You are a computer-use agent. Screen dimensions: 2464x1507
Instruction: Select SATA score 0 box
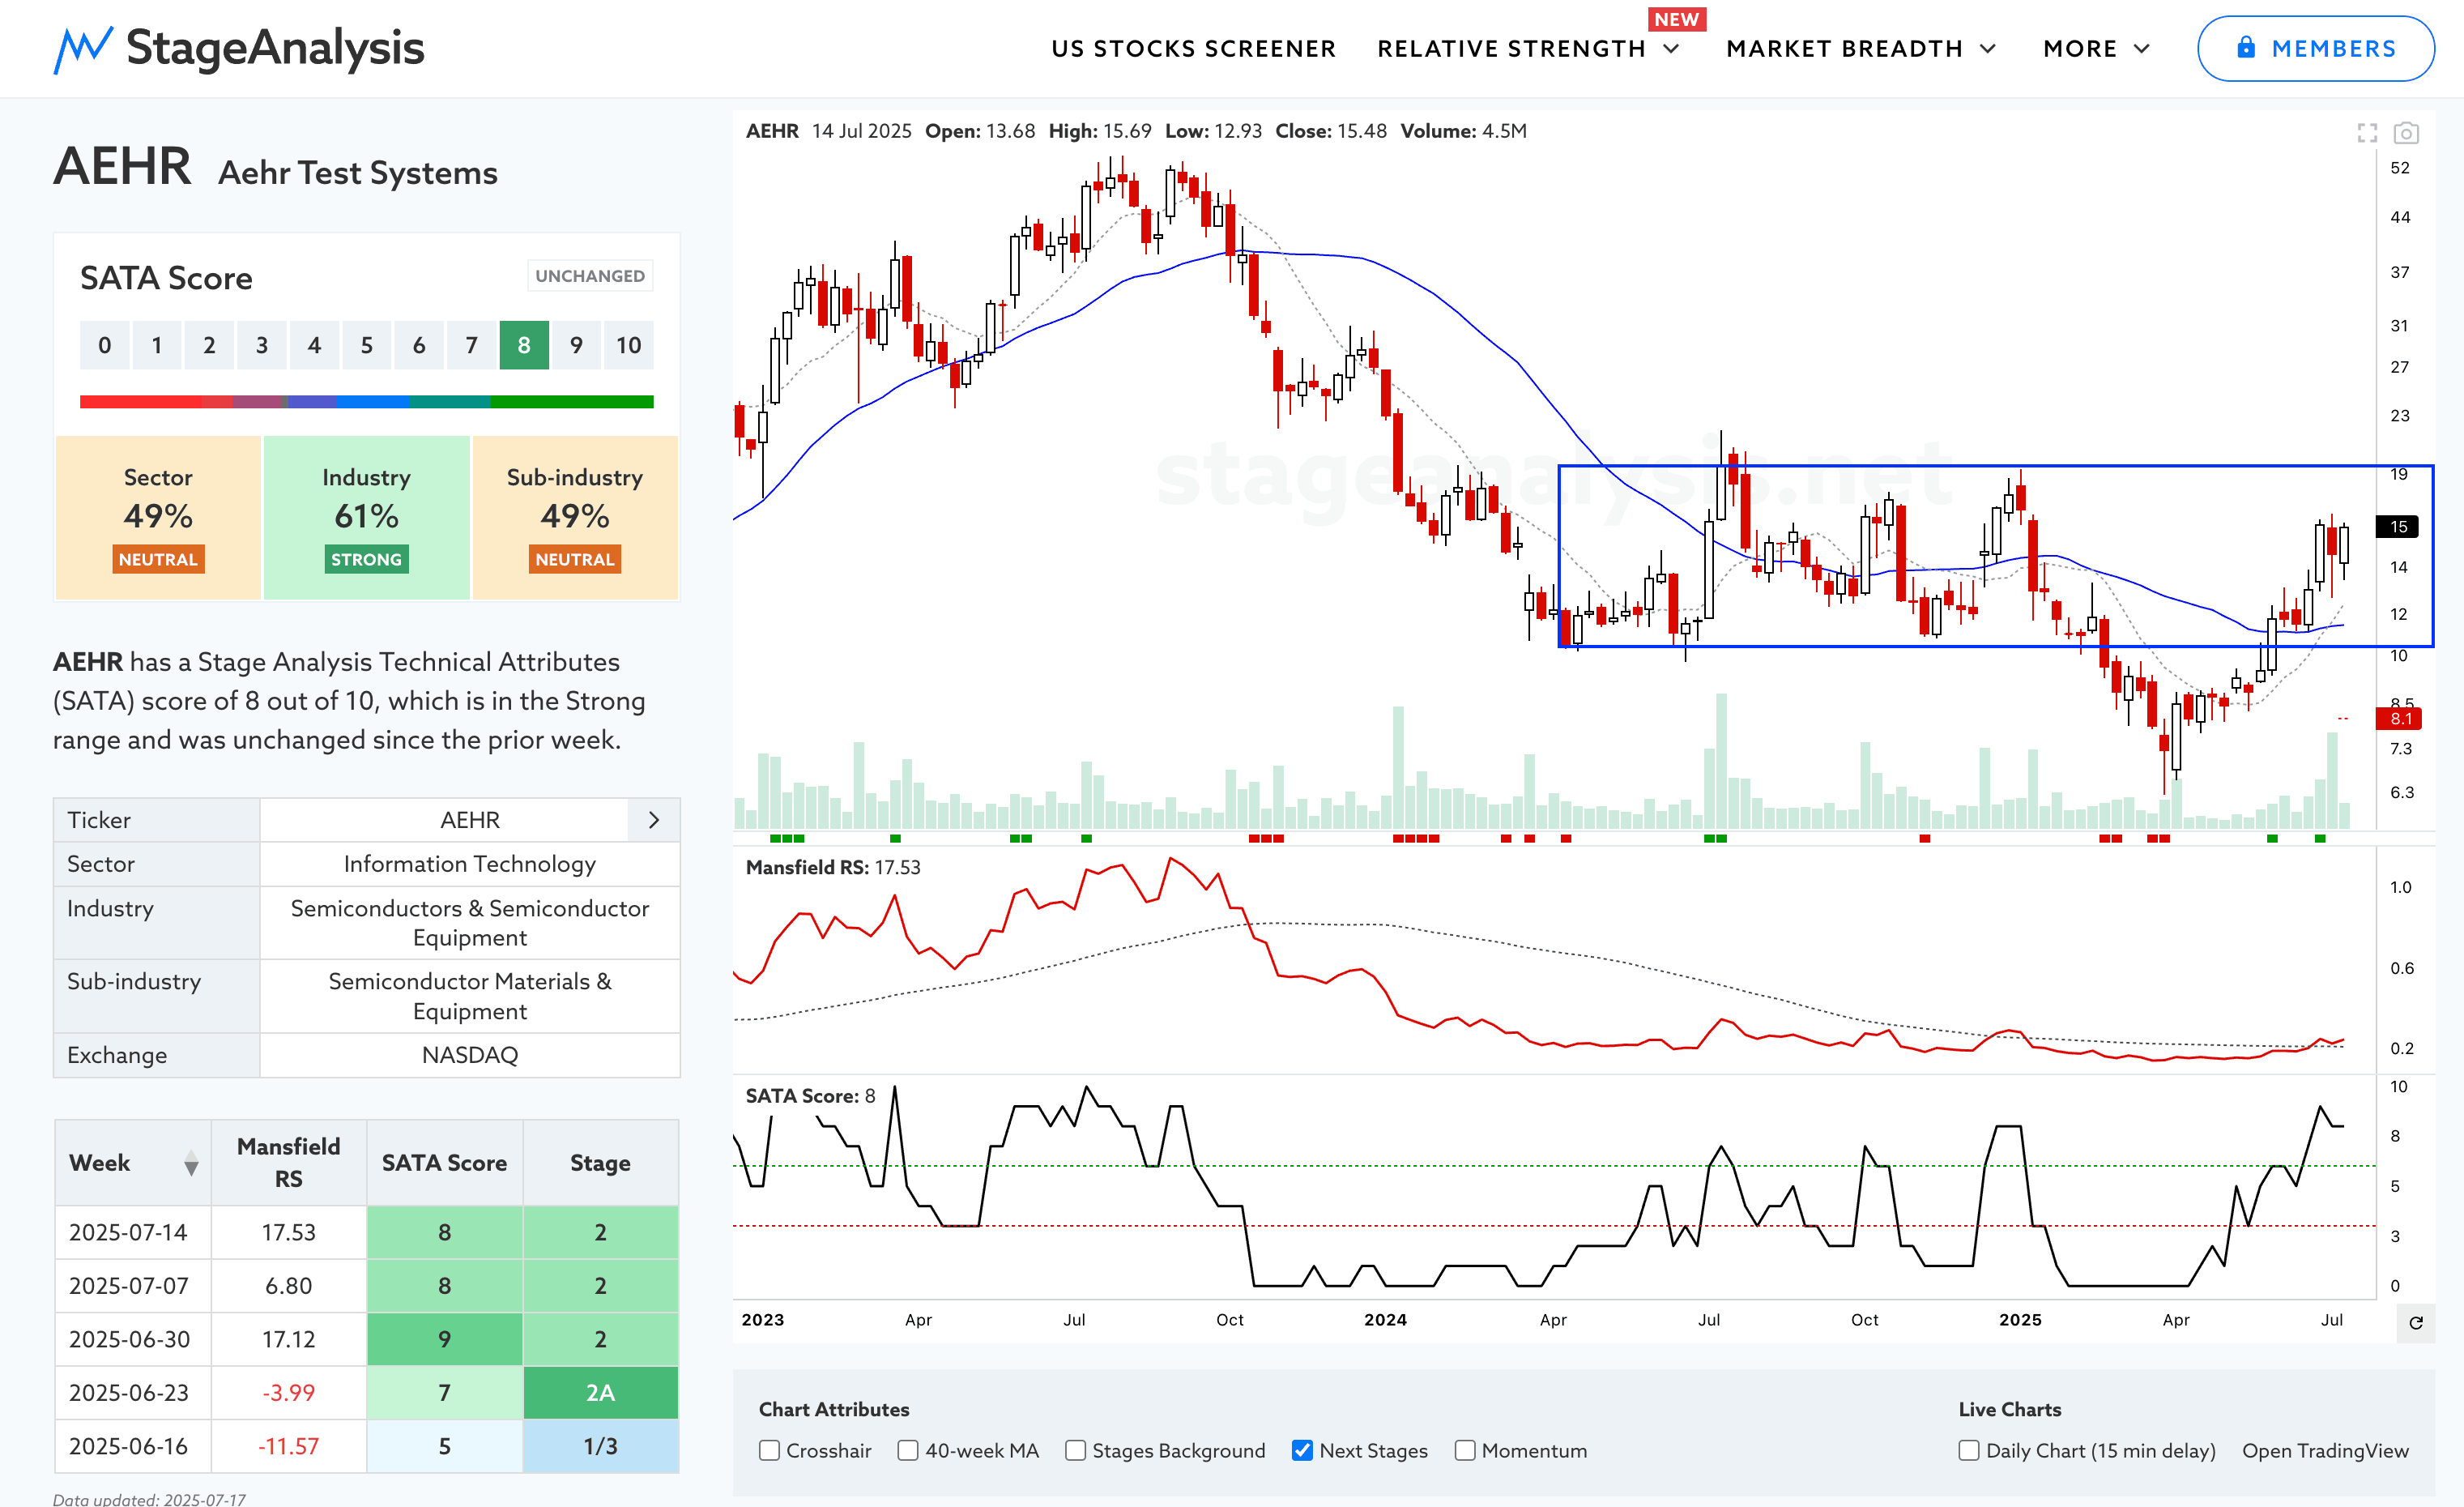(105, 345)
